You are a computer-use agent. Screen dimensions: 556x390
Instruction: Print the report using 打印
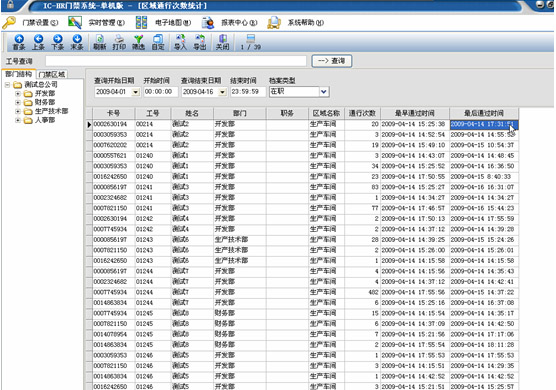click(119, 42)
